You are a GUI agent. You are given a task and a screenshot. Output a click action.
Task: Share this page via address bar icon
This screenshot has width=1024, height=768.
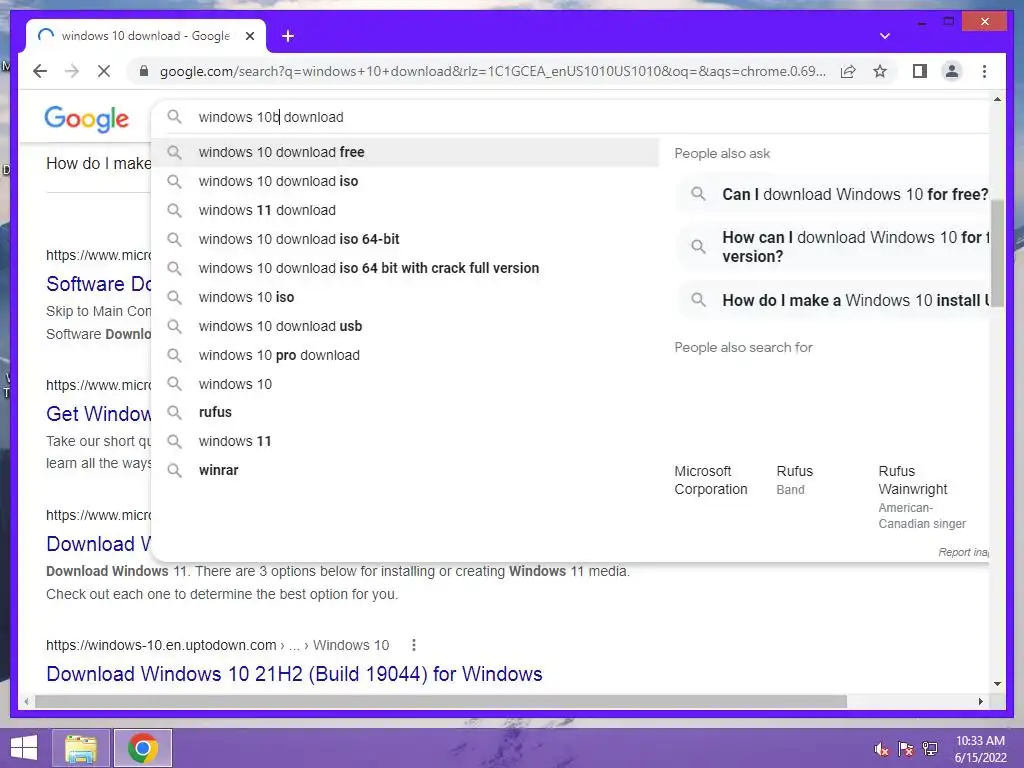pos(848,71)
